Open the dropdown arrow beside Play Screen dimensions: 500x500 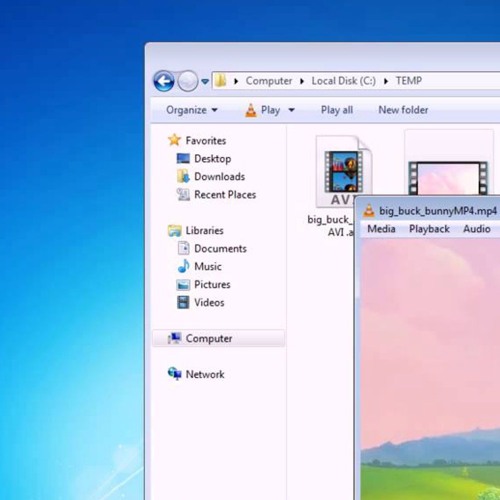pos(291,110)
